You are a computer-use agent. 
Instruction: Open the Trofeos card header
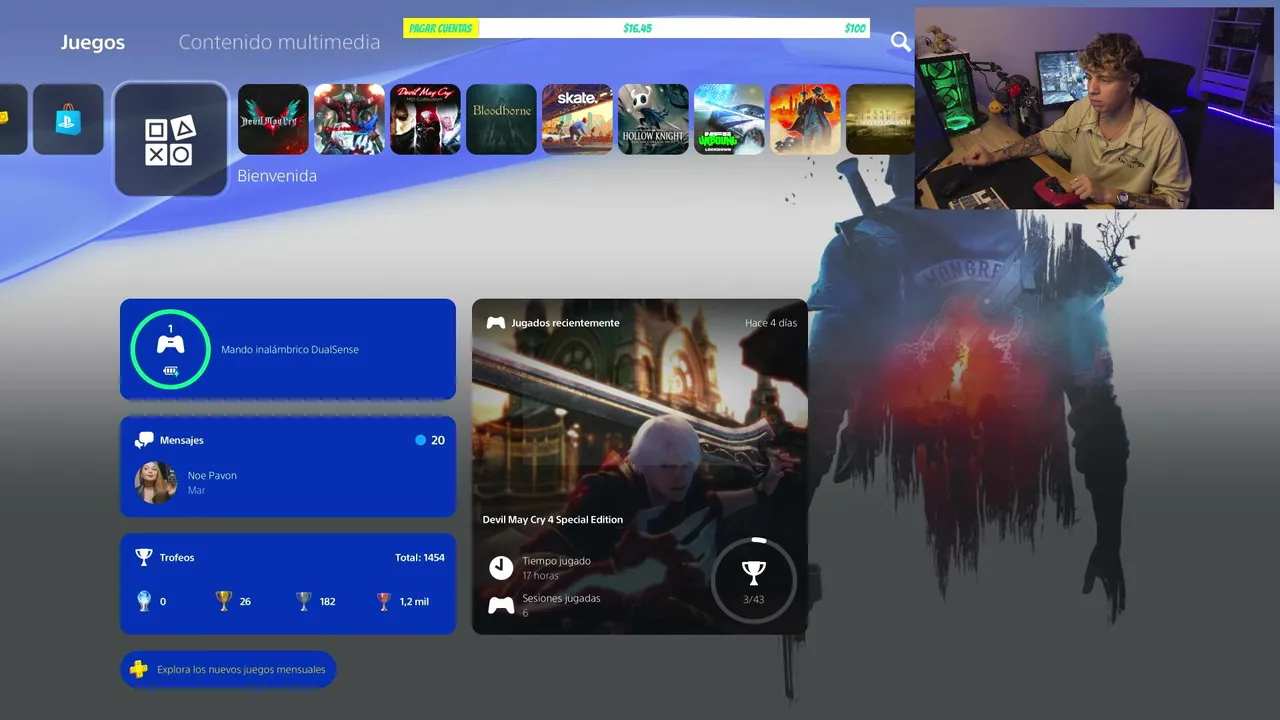pyautogui.click(x=288, y=557)
